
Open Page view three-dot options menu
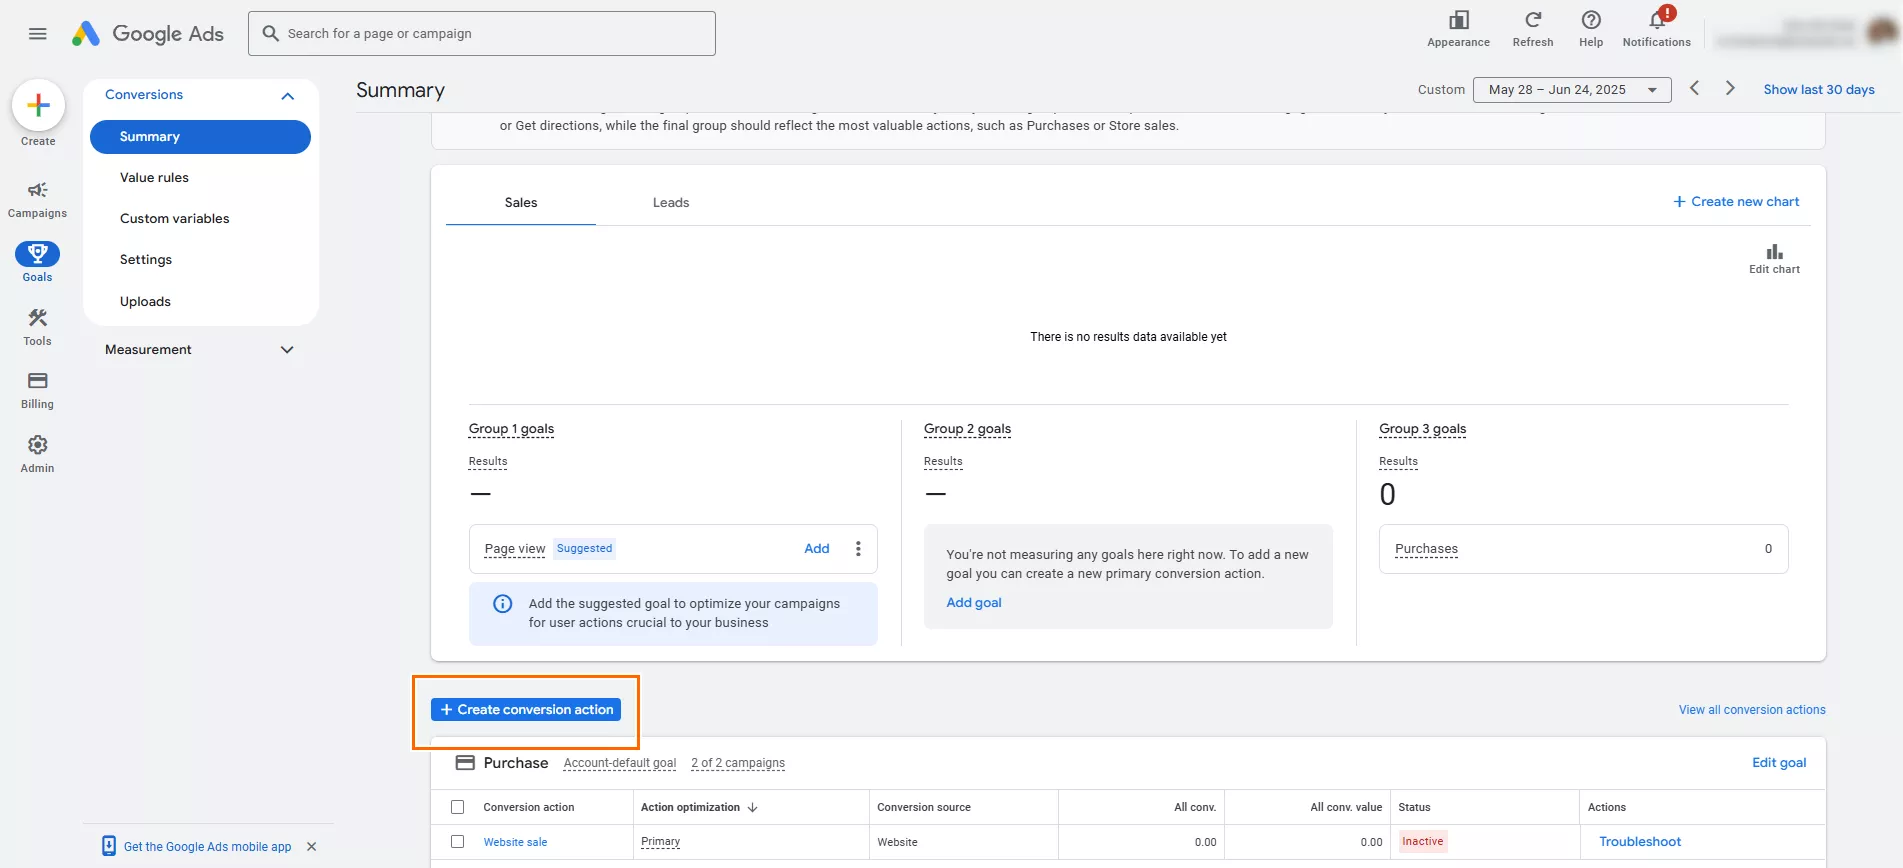click(858, 549)
